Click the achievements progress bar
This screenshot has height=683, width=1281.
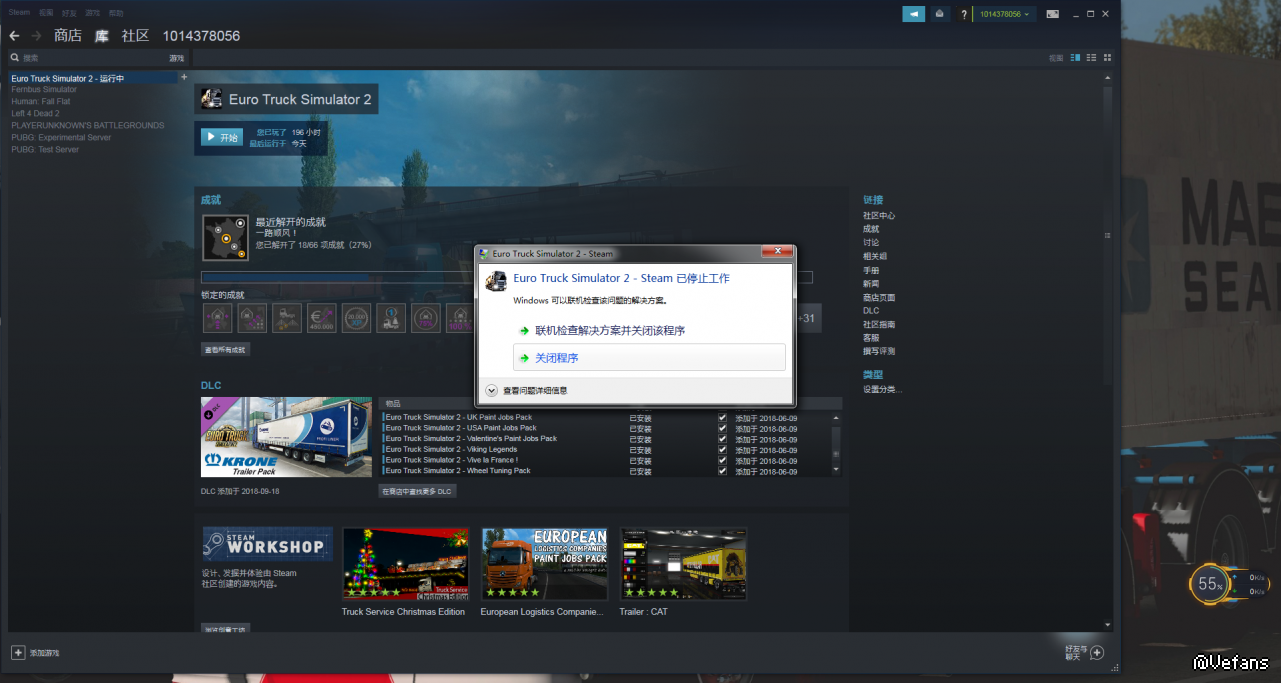click(x=507, y=277)
